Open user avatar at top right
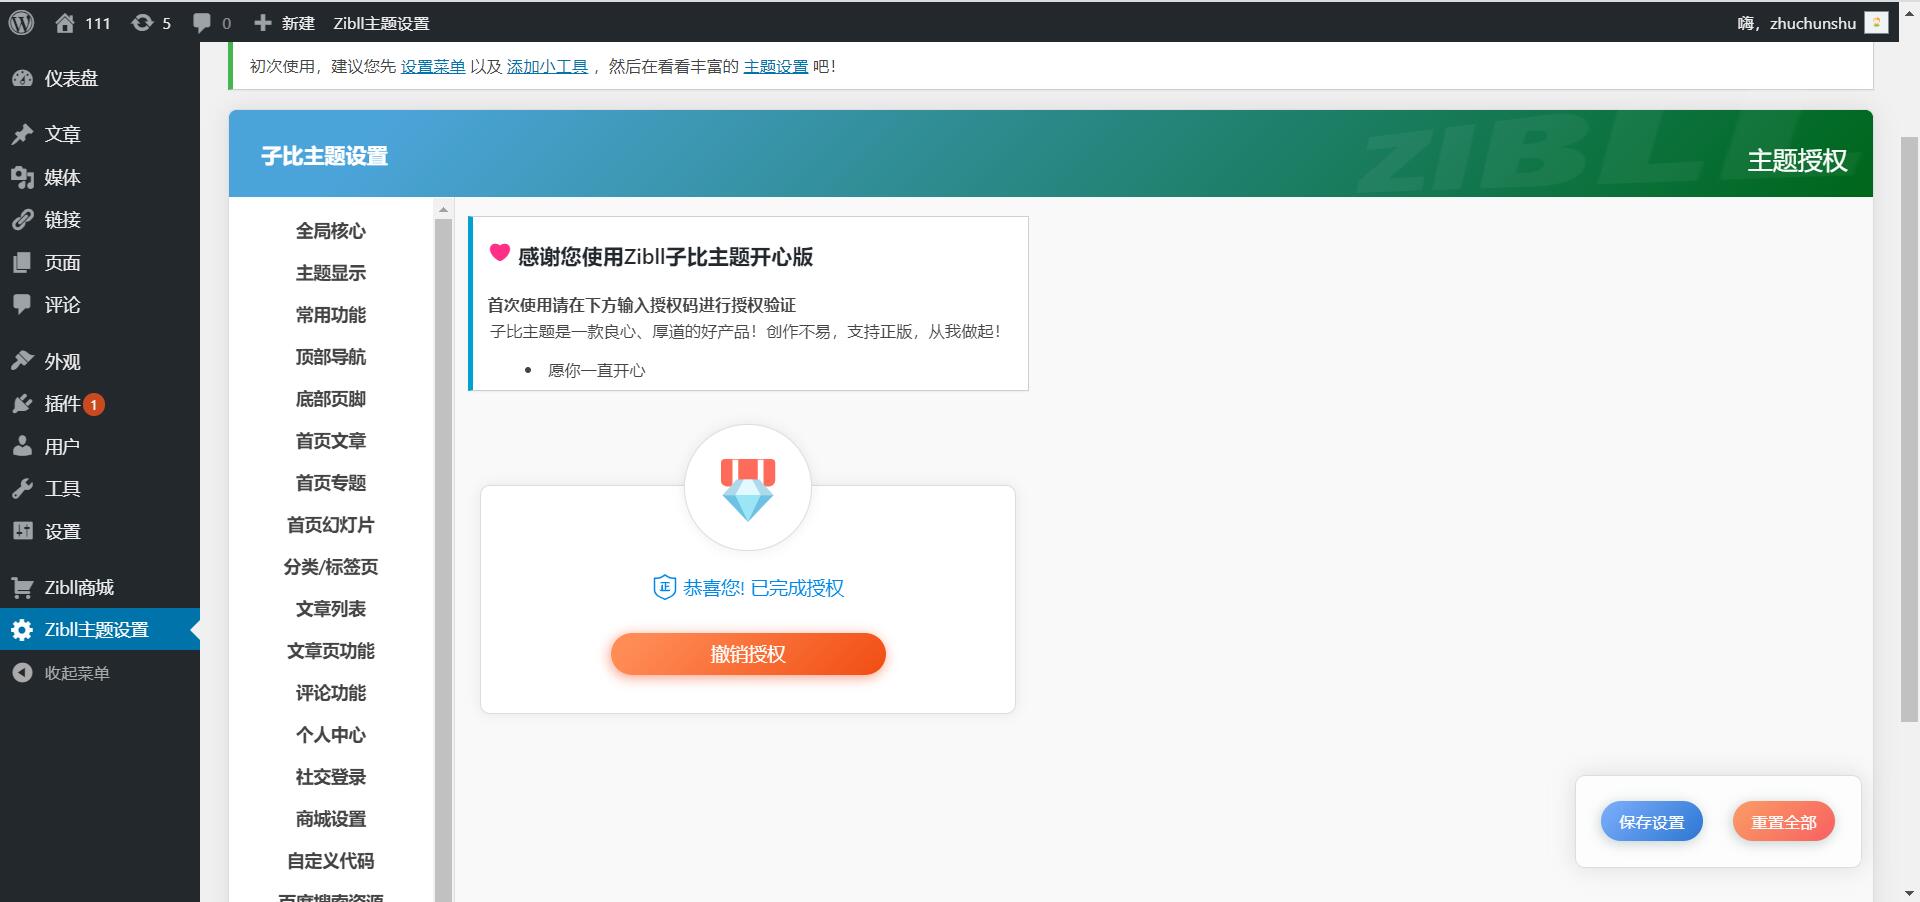The width and height of the screenshot is (1920, 902). tap(1877, 22)
